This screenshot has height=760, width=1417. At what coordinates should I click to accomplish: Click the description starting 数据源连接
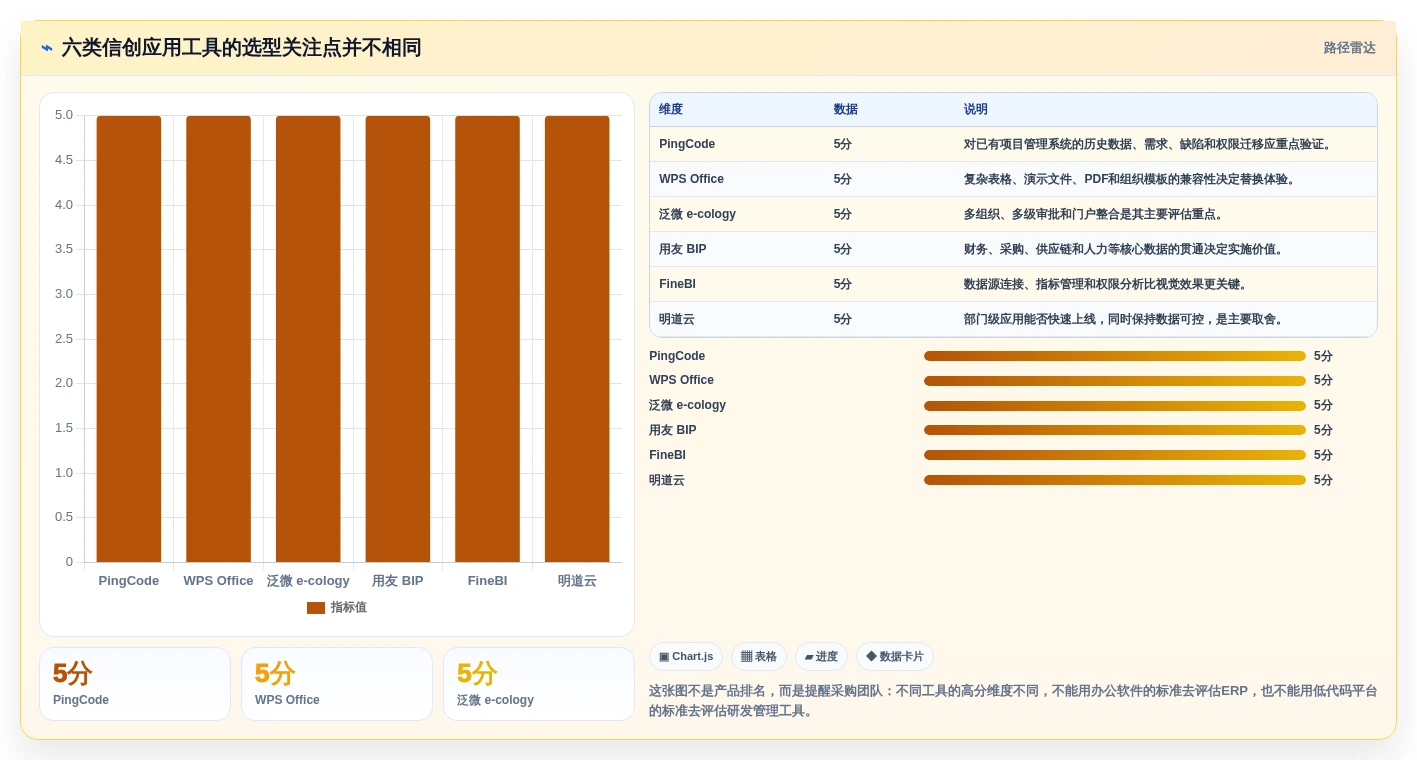(x=1107, y=284)
